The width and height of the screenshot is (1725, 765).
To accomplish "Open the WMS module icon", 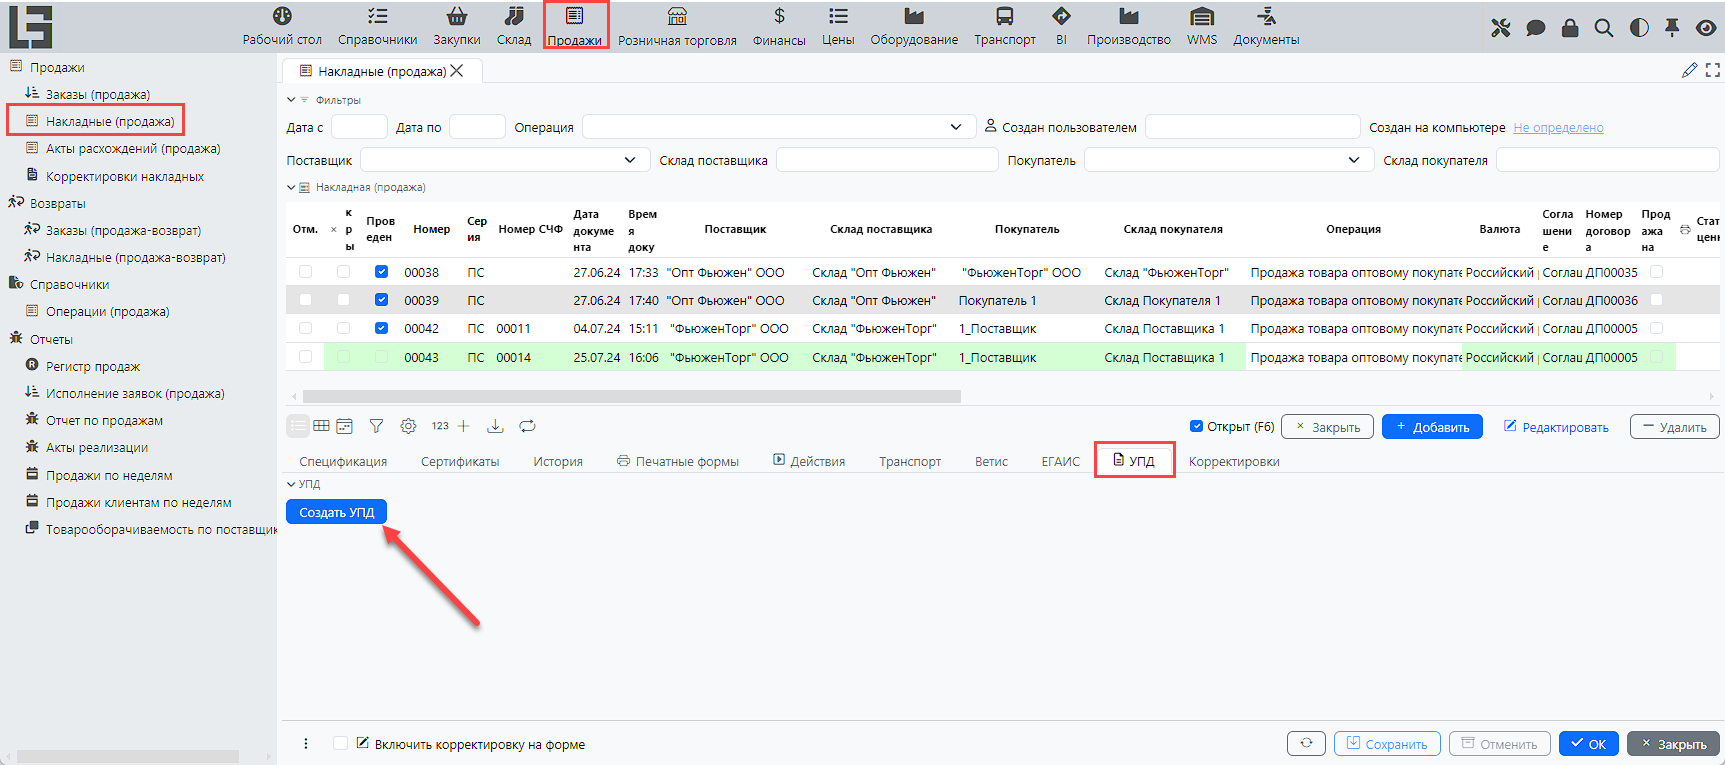I will click(1201, 18).
